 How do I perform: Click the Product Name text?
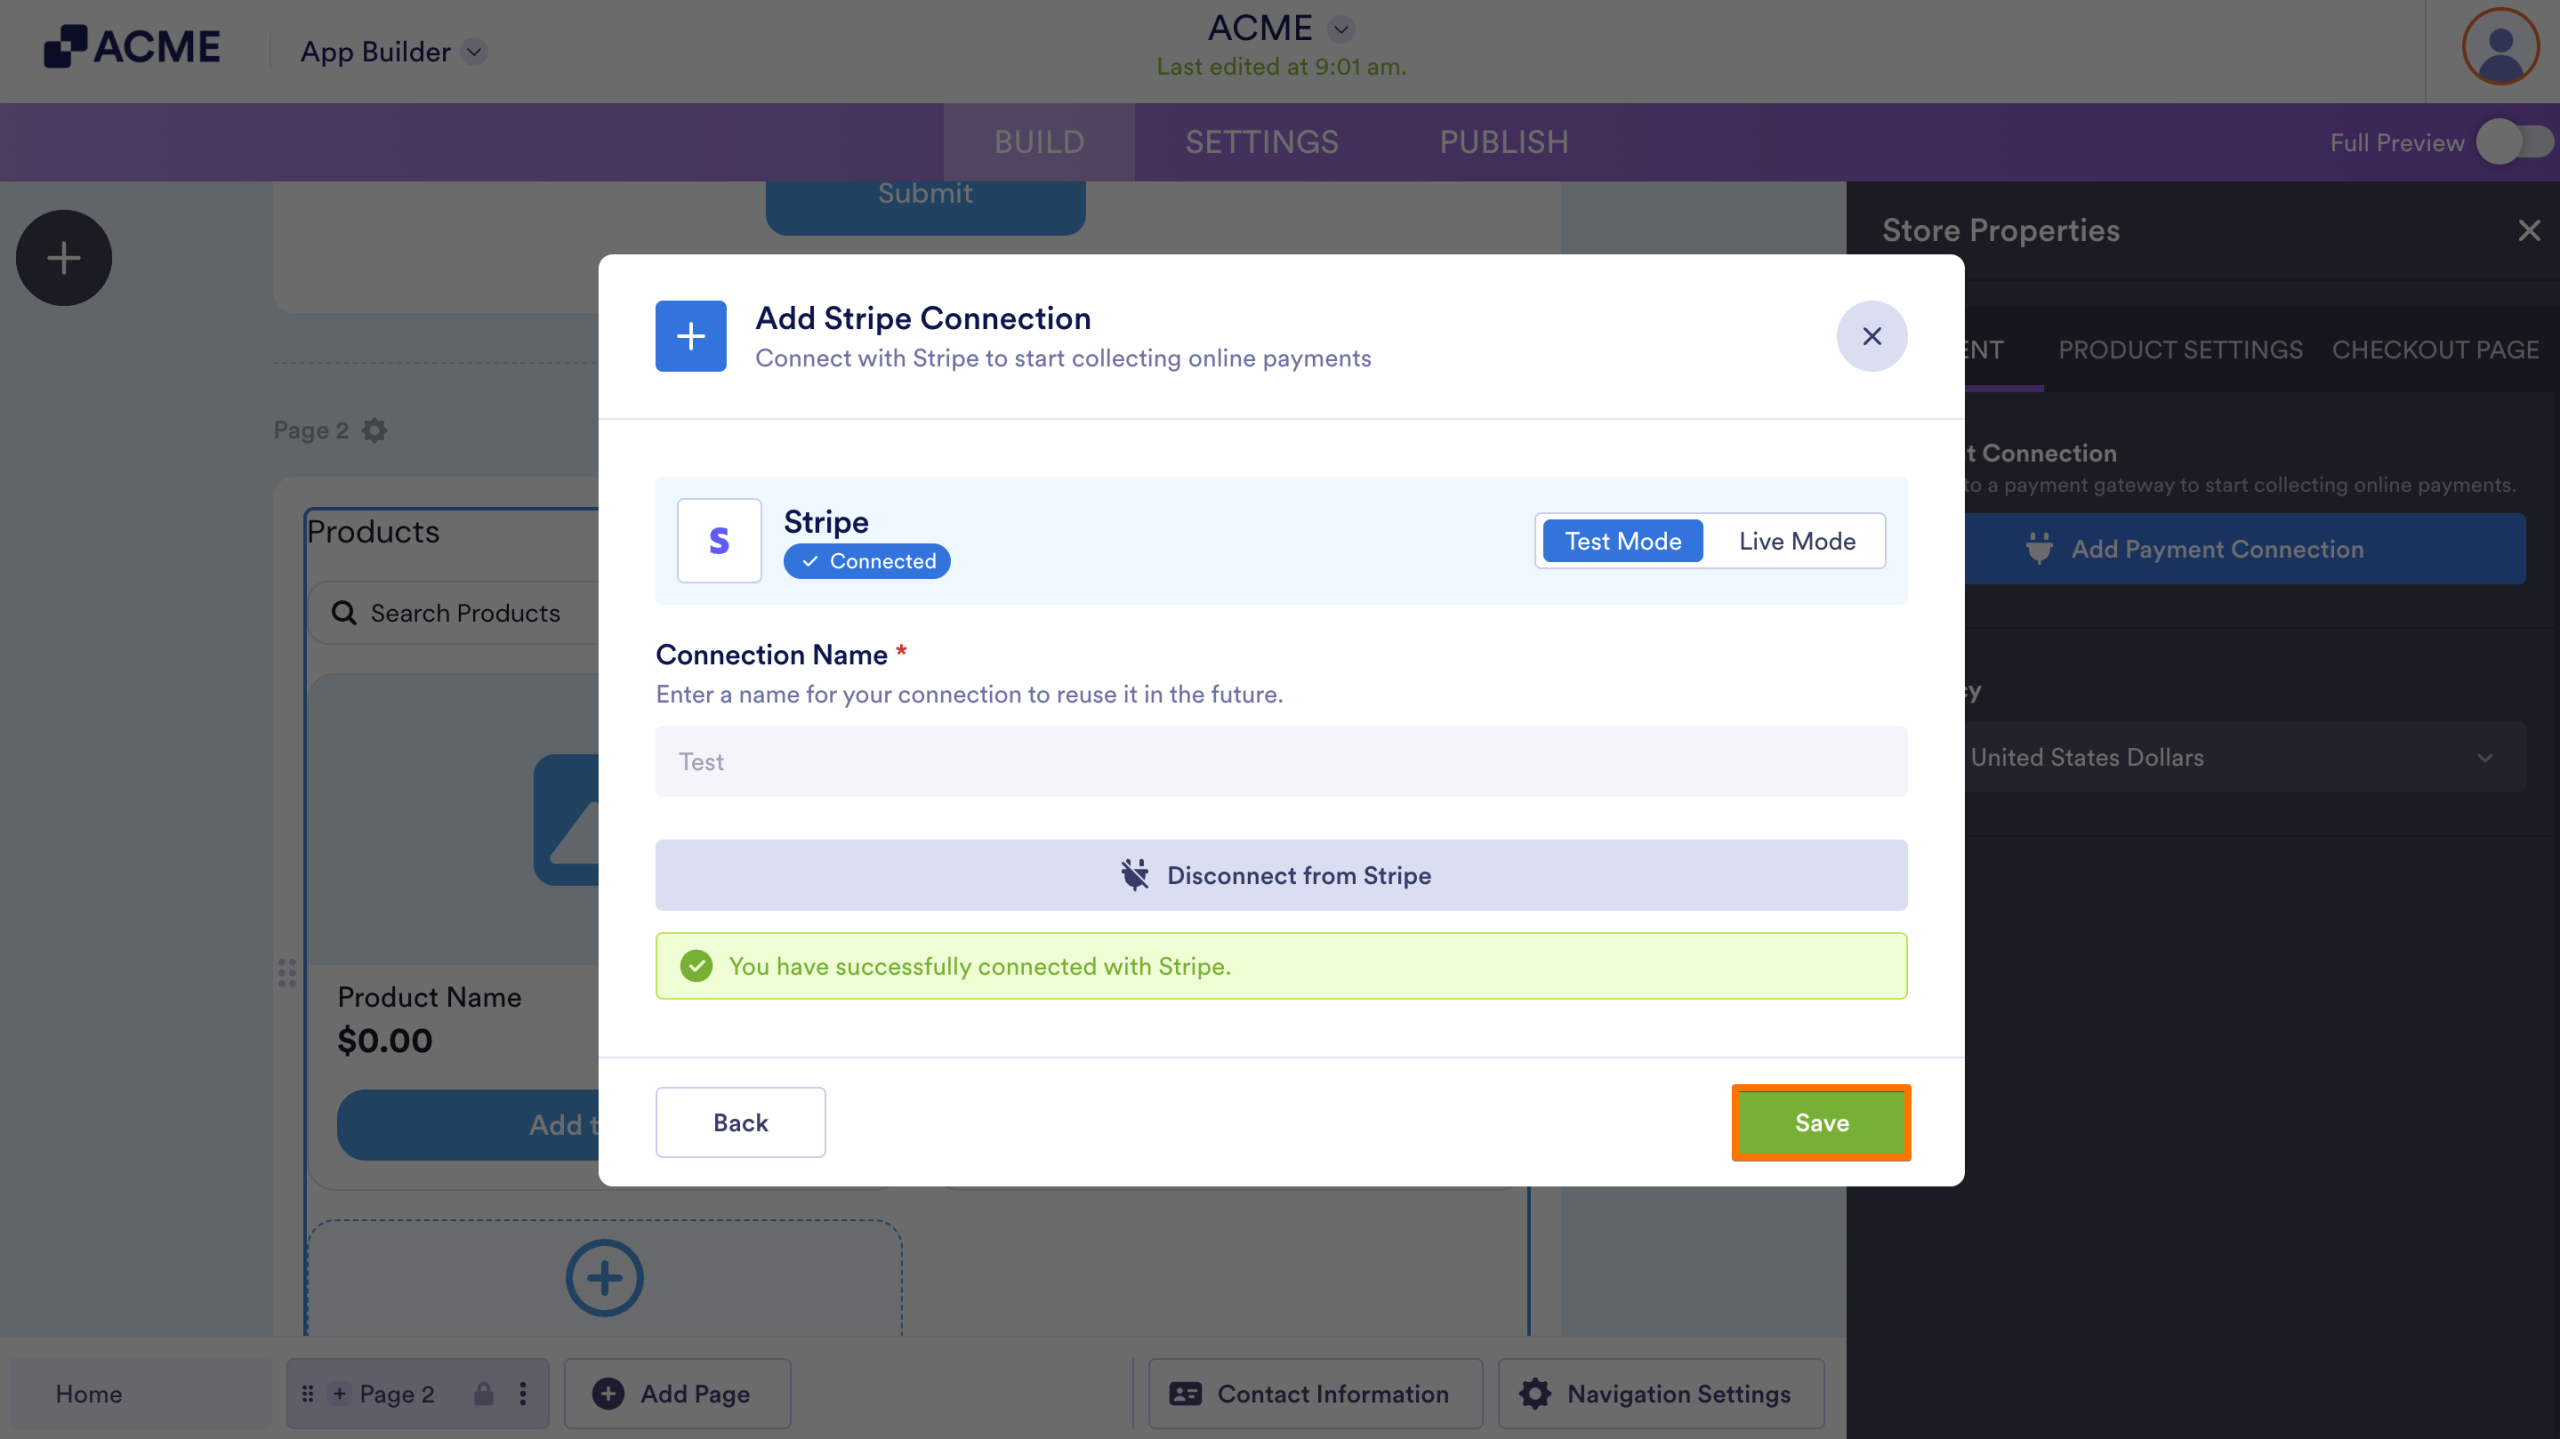click(429, 997)
